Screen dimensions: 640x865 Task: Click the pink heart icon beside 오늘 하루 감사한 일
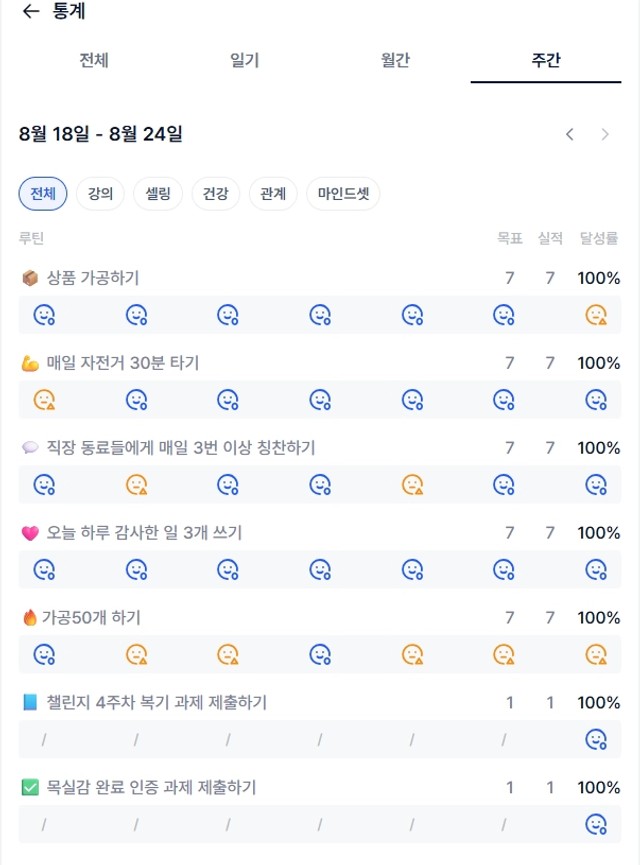30,533
